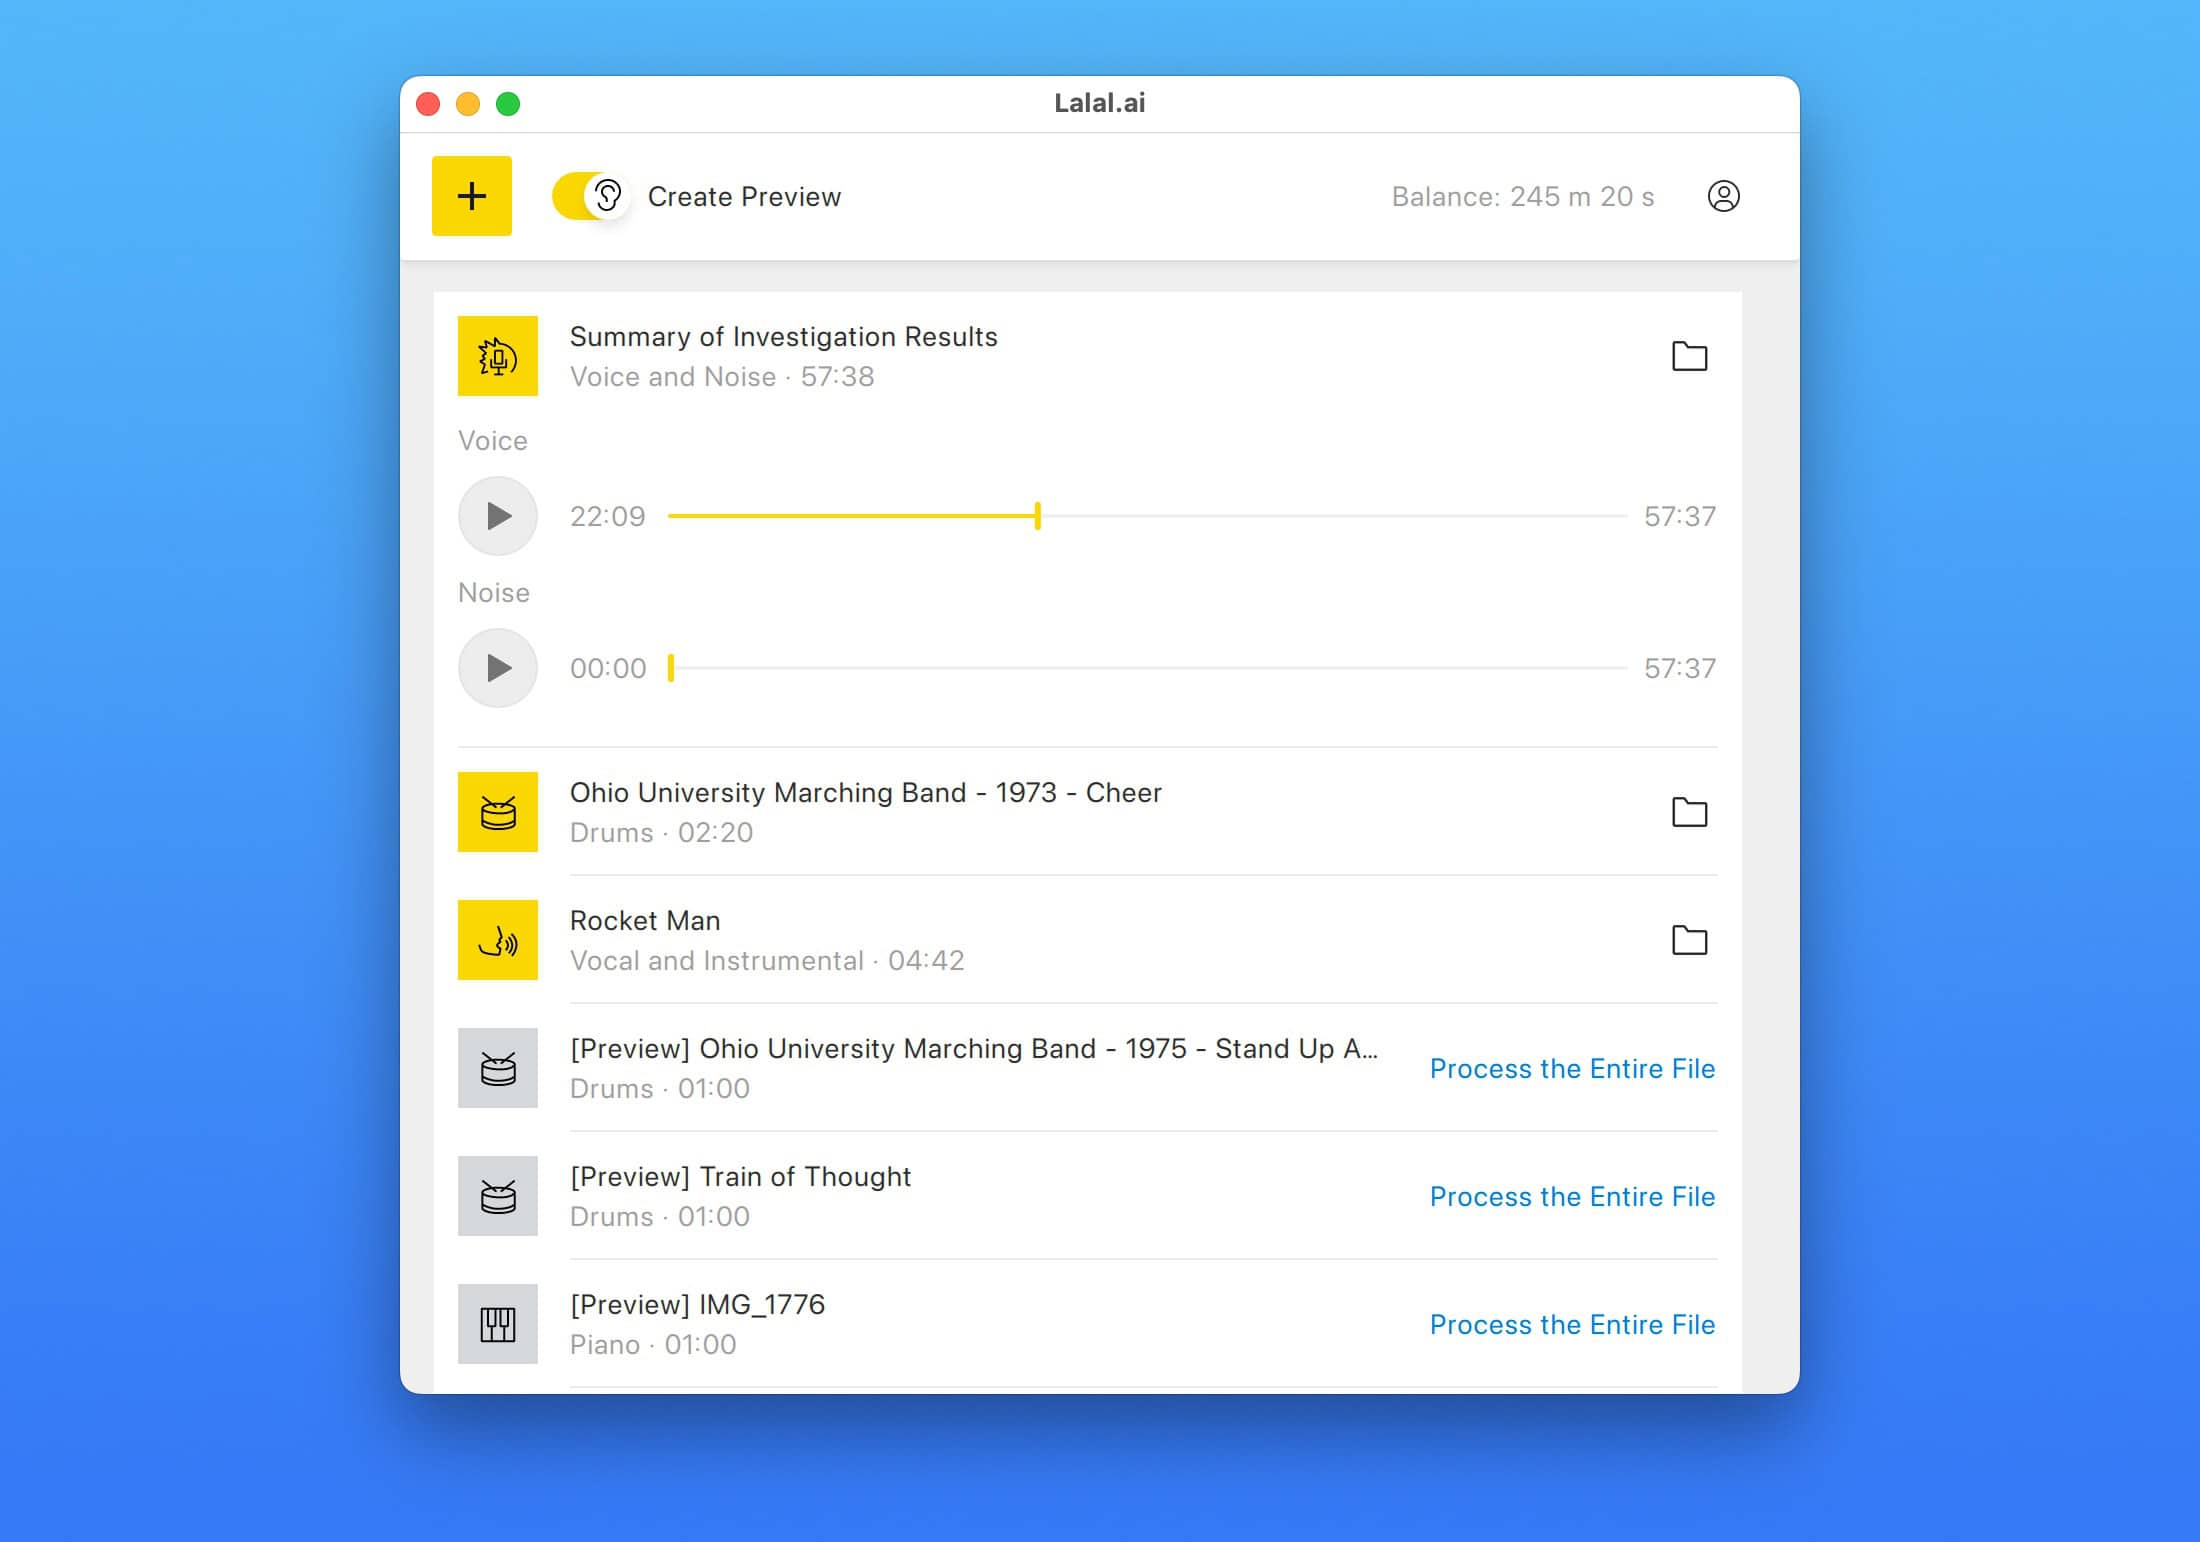Click the Voice and Noise icon thumbnail
This screenshot has height=1542, width=2200.
[x=497, y=356]
